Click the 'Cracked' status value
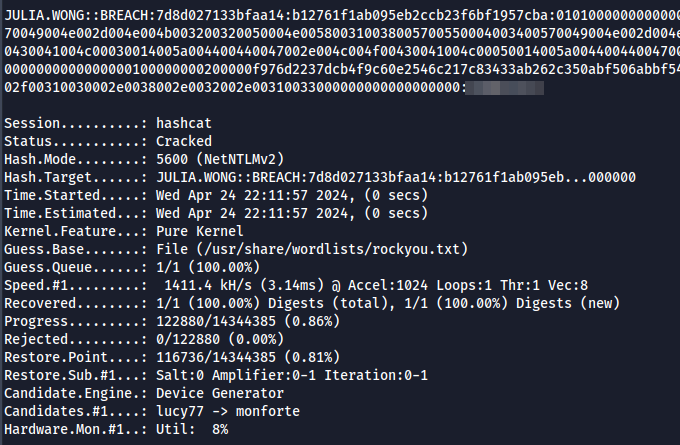 [185, 141]
